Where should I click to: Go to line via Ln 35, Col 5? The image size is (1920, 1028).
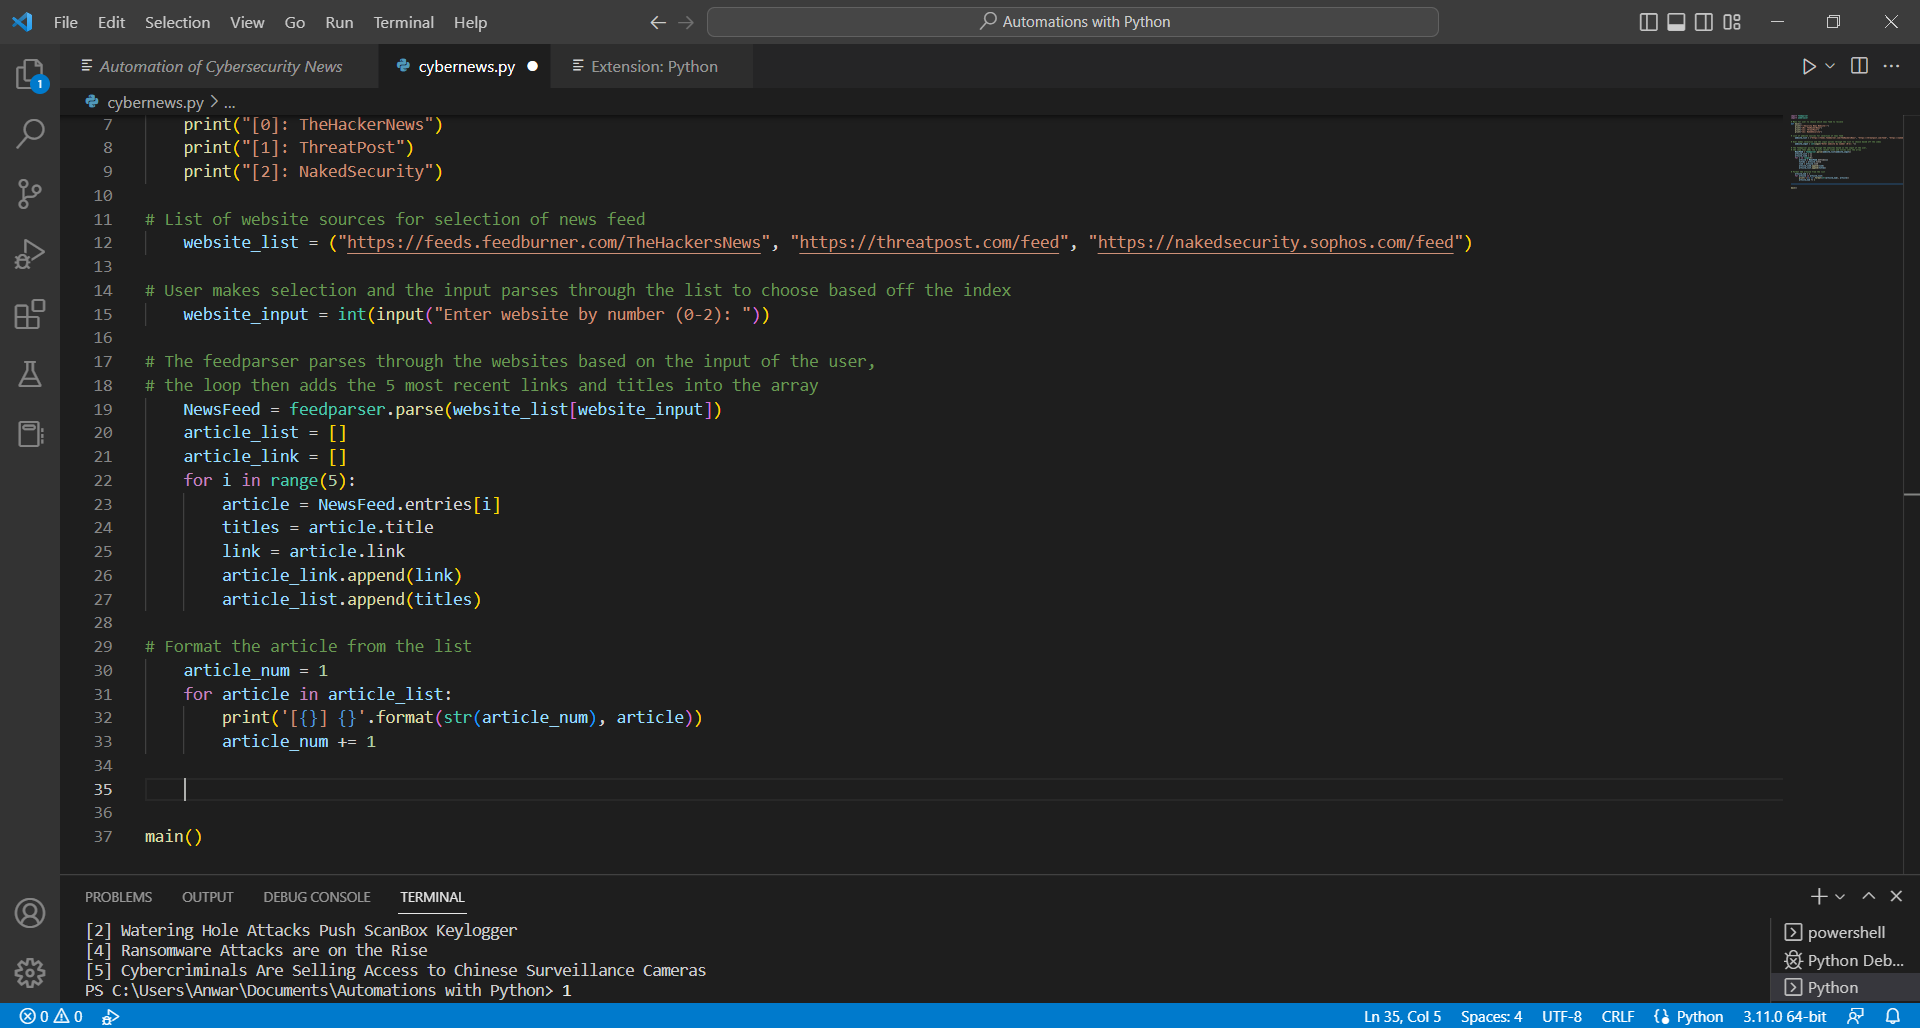(1402, 1016)
